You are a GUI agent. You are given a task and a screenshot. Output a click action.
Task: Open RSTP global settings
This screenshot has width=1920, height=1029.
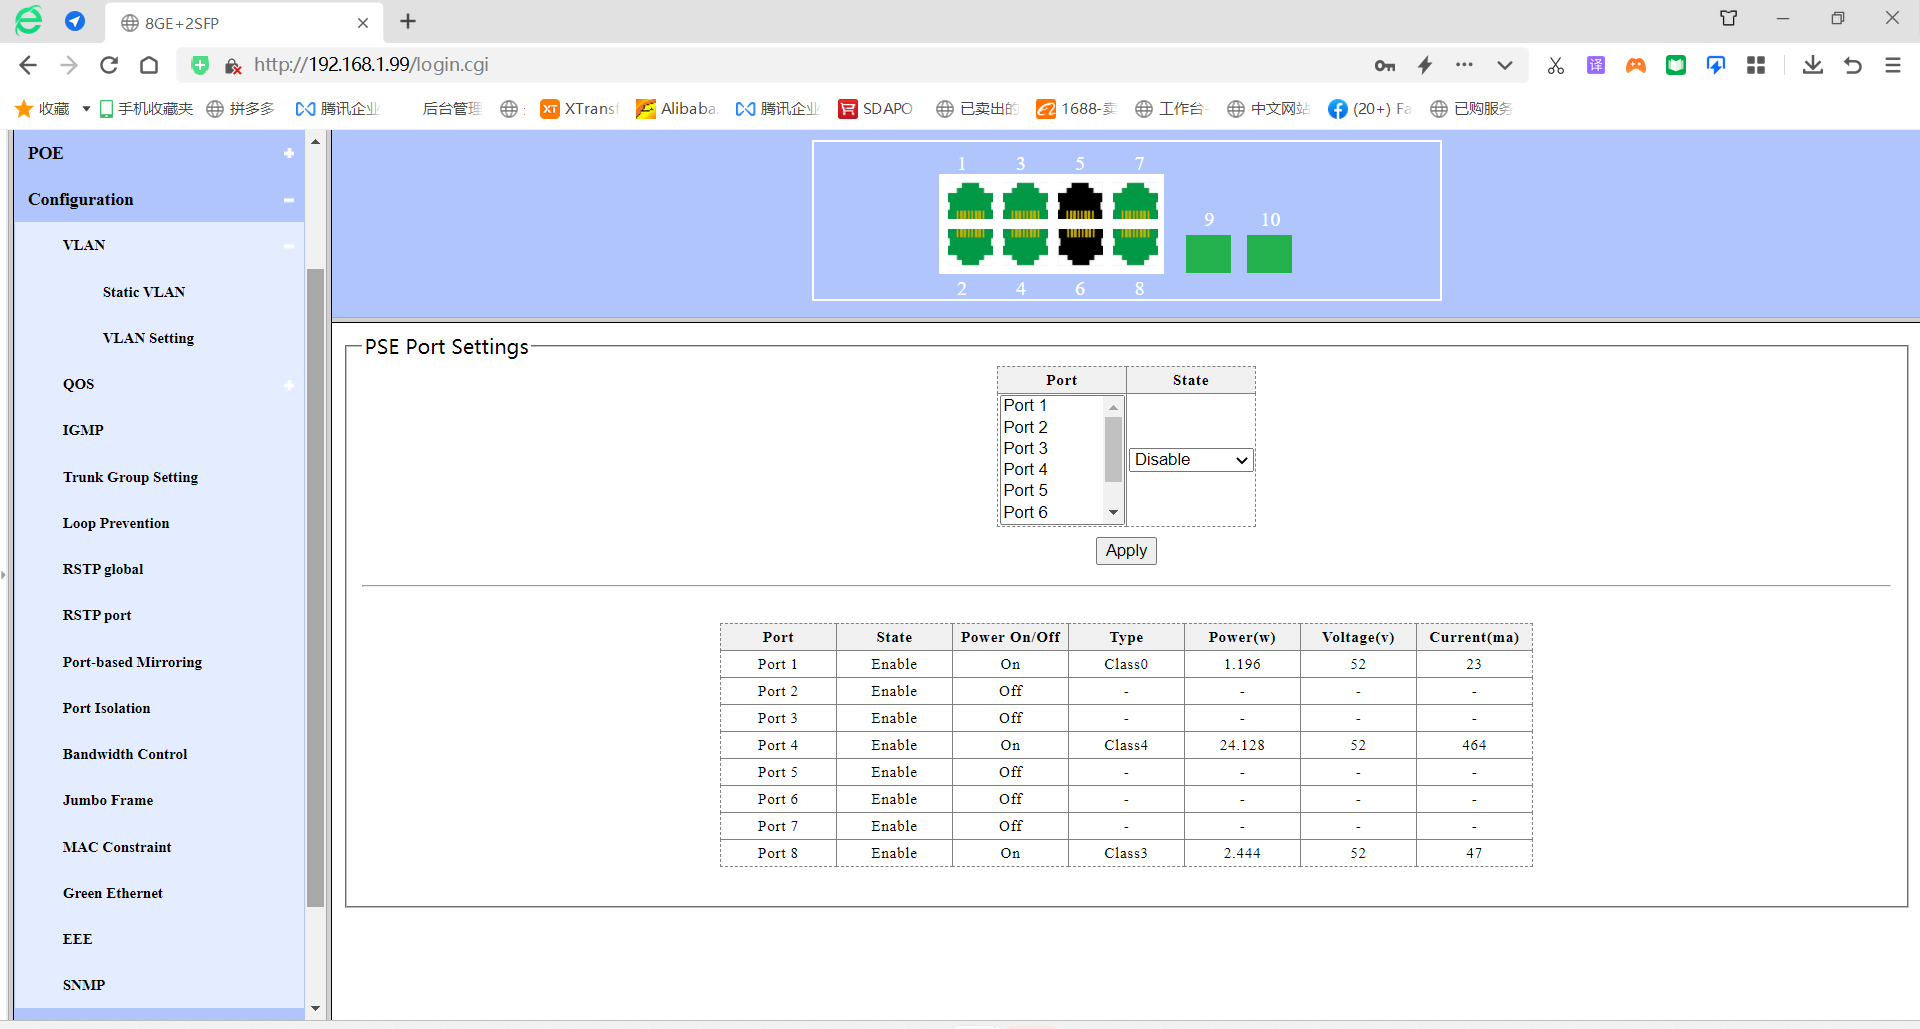[x=103, y=569]
